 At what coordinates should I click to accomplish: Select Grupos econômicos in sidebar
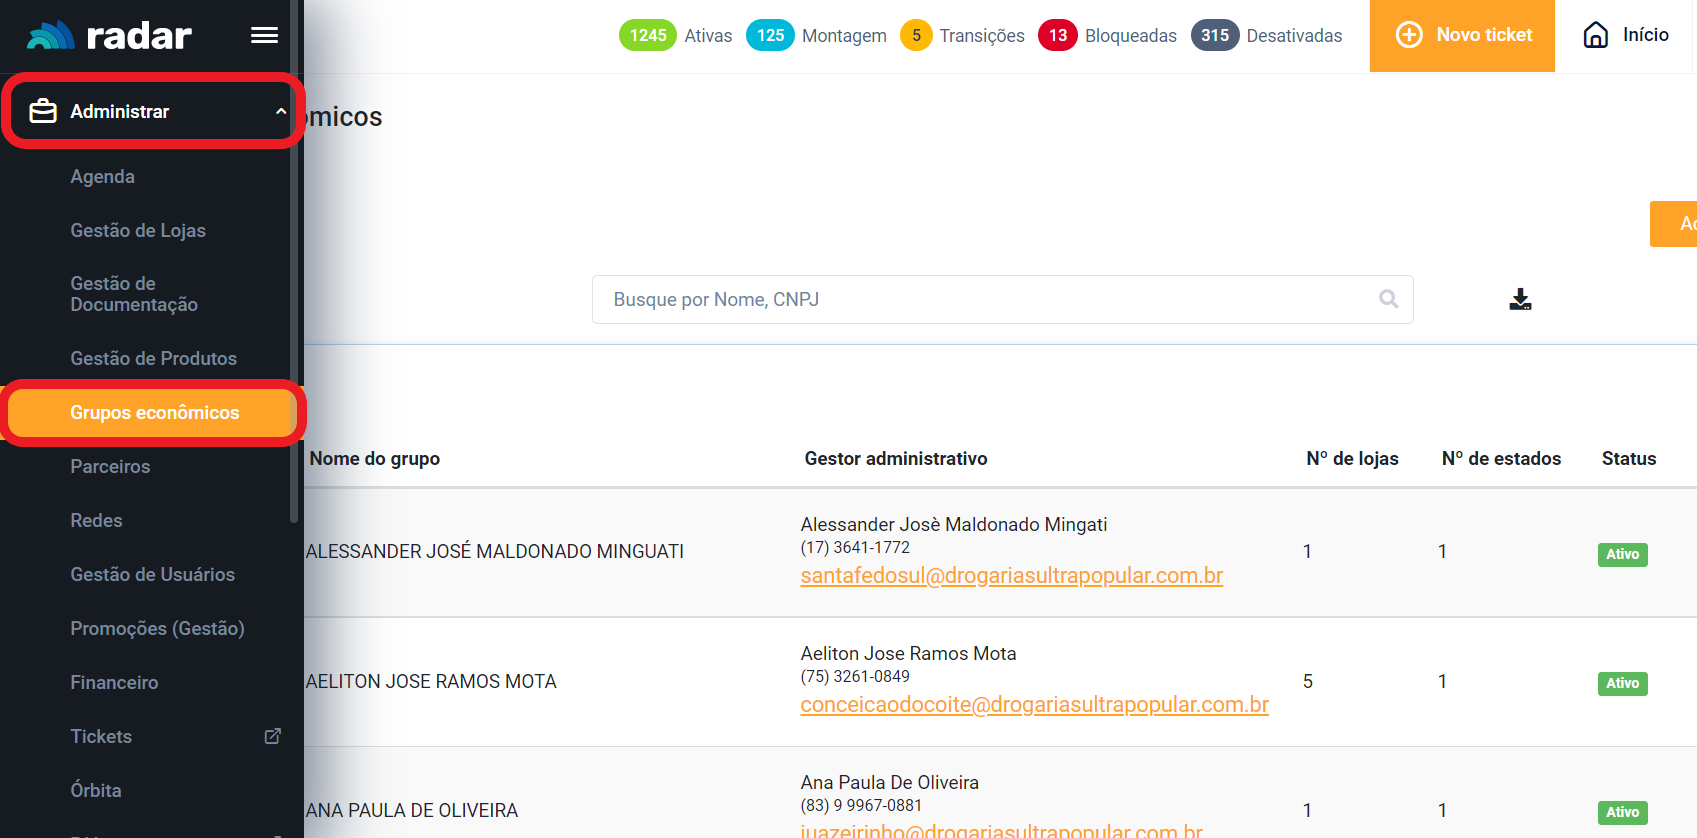(154, 412)
